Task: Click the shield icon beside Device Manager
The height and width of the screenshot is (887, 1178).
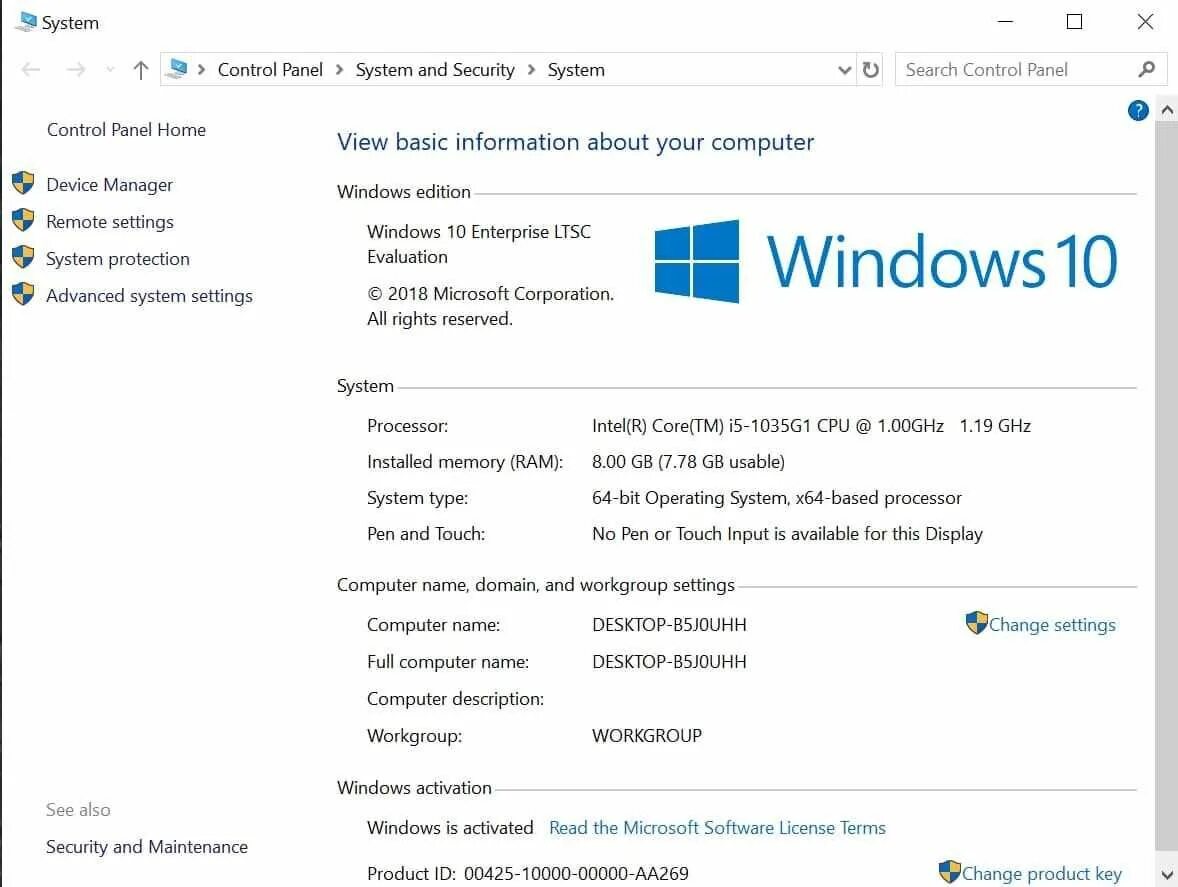Action: 23,183
